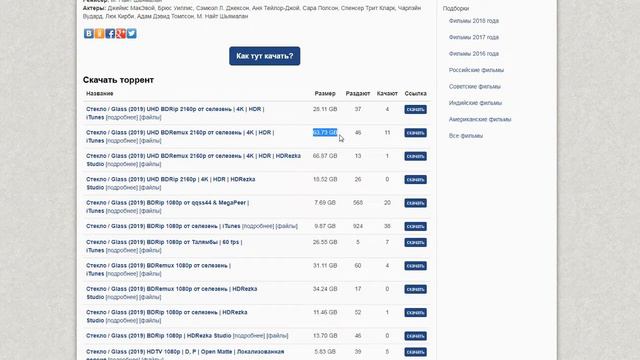640x360 pixels.
Task: Show [файлы] for the 31.11 GB torrent
Action: pos(150,274)
